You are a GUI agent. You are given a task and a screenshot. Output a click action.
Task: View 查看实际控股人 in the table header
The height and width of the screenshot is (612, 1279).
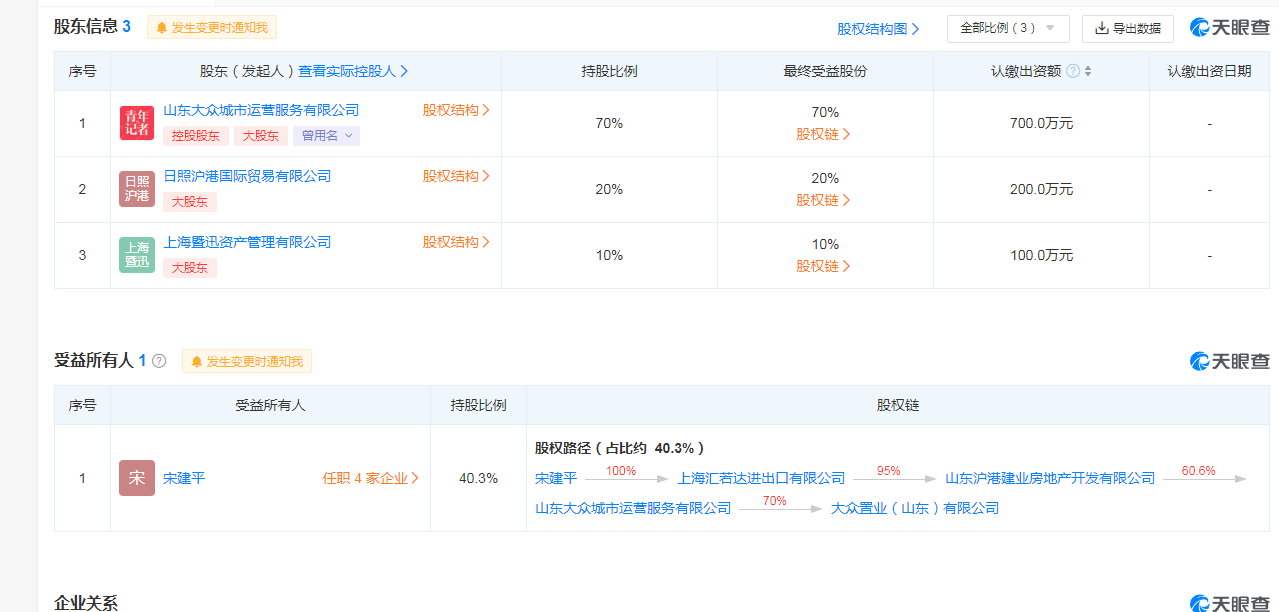[x=353, y=71]
